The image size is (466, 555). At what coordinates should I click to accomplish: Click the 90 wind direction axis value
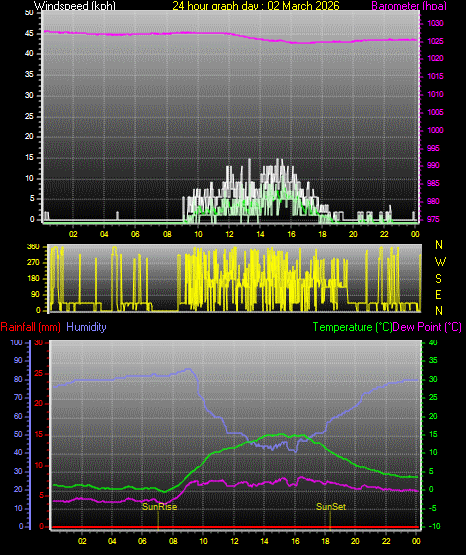35,295
